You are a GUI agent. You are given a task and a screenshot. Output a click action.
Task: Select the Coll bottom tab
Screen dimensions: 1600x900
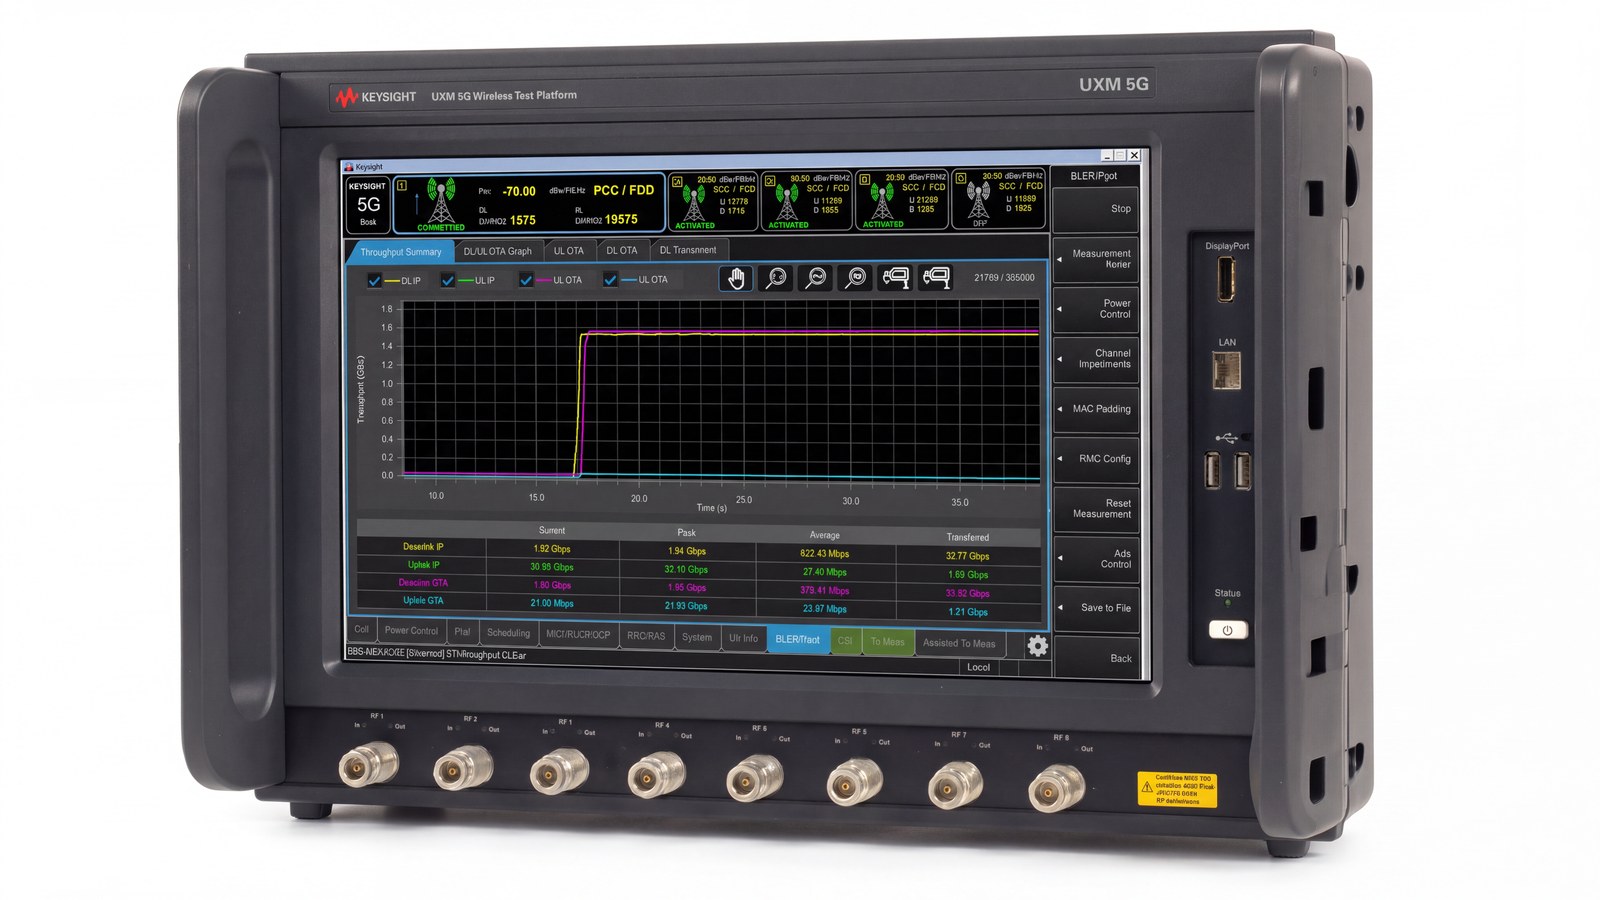[x=361, y=630]
